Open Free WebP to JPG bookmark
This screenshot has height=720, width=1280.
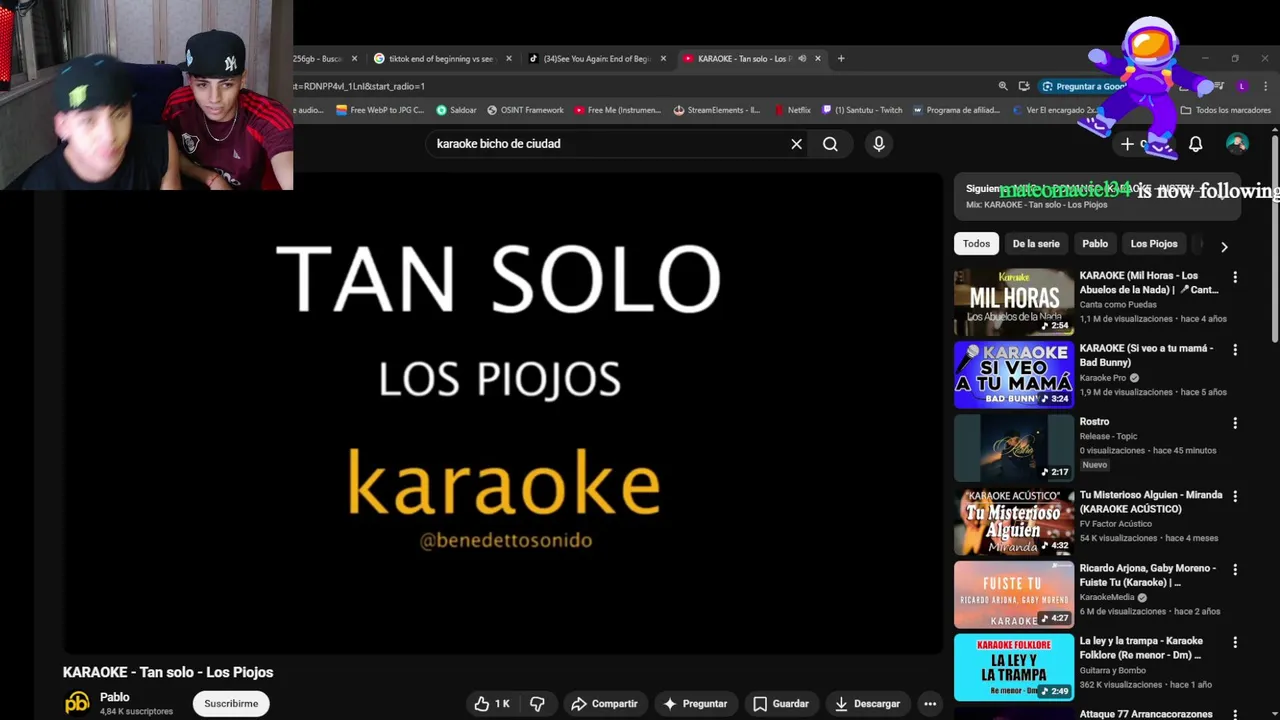point(380,110)
